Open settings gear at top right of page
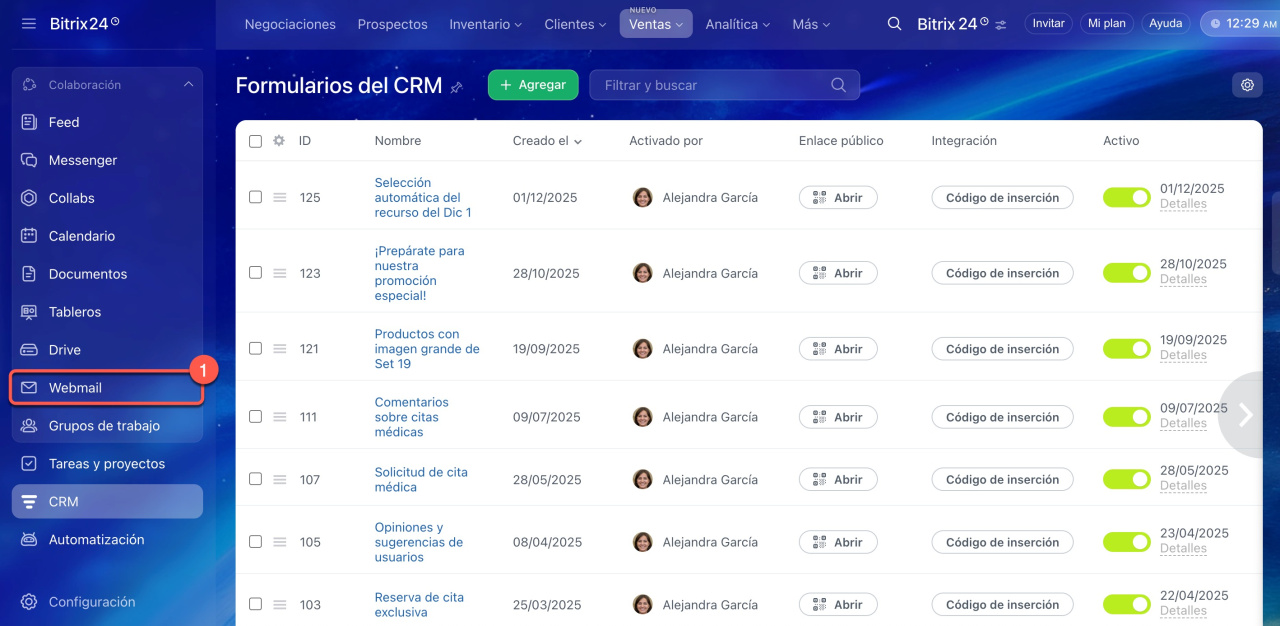The height and width of the screenshot is (626, 1280). point(1247,85)
